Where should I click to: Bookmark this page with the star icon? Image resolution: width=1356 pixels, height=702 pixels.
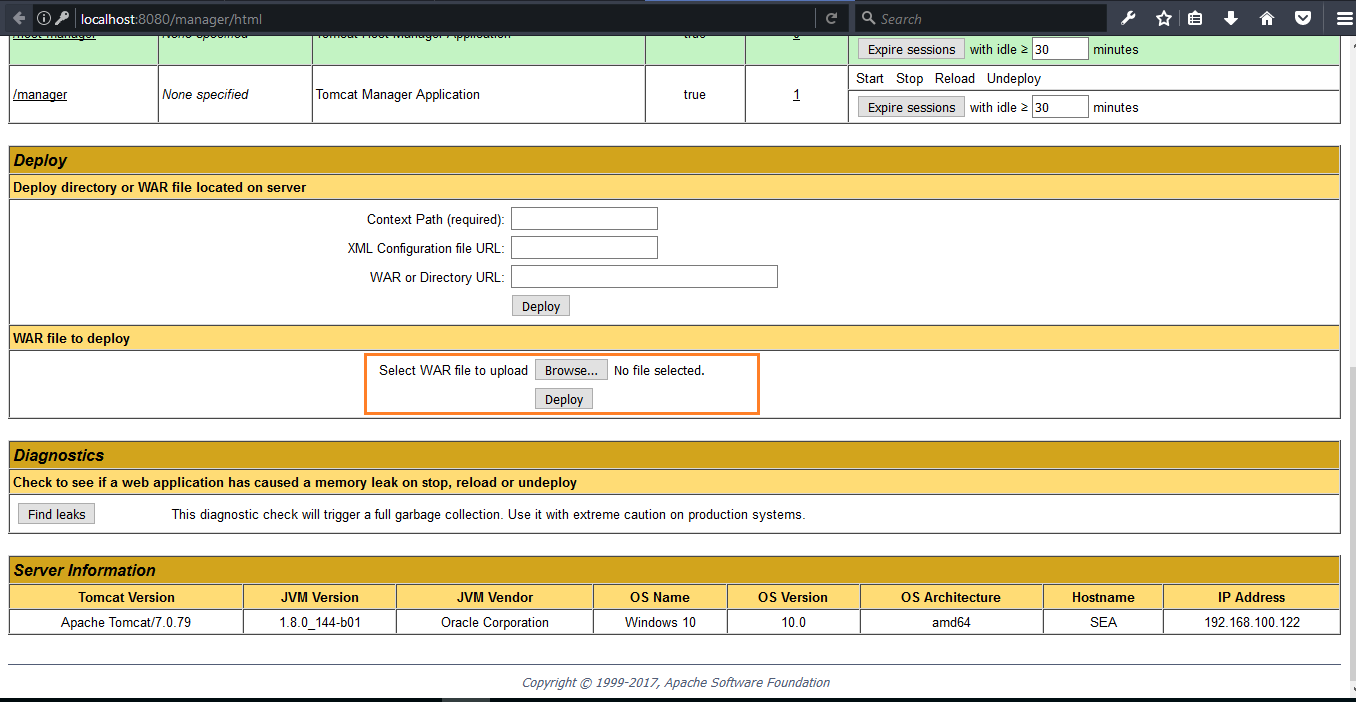click(1163, 18)
